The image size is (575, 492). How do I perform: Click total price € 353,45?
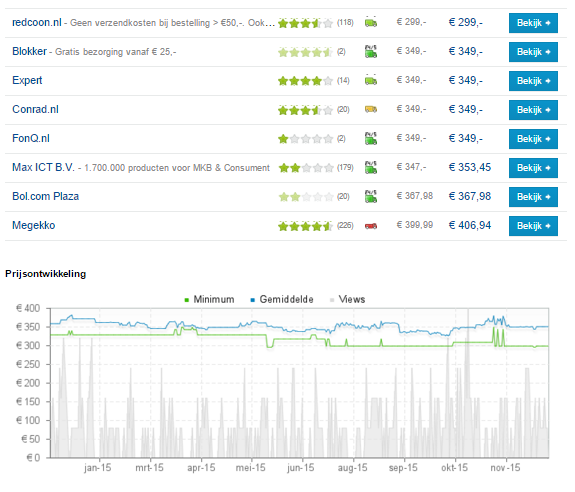[470, 167]
